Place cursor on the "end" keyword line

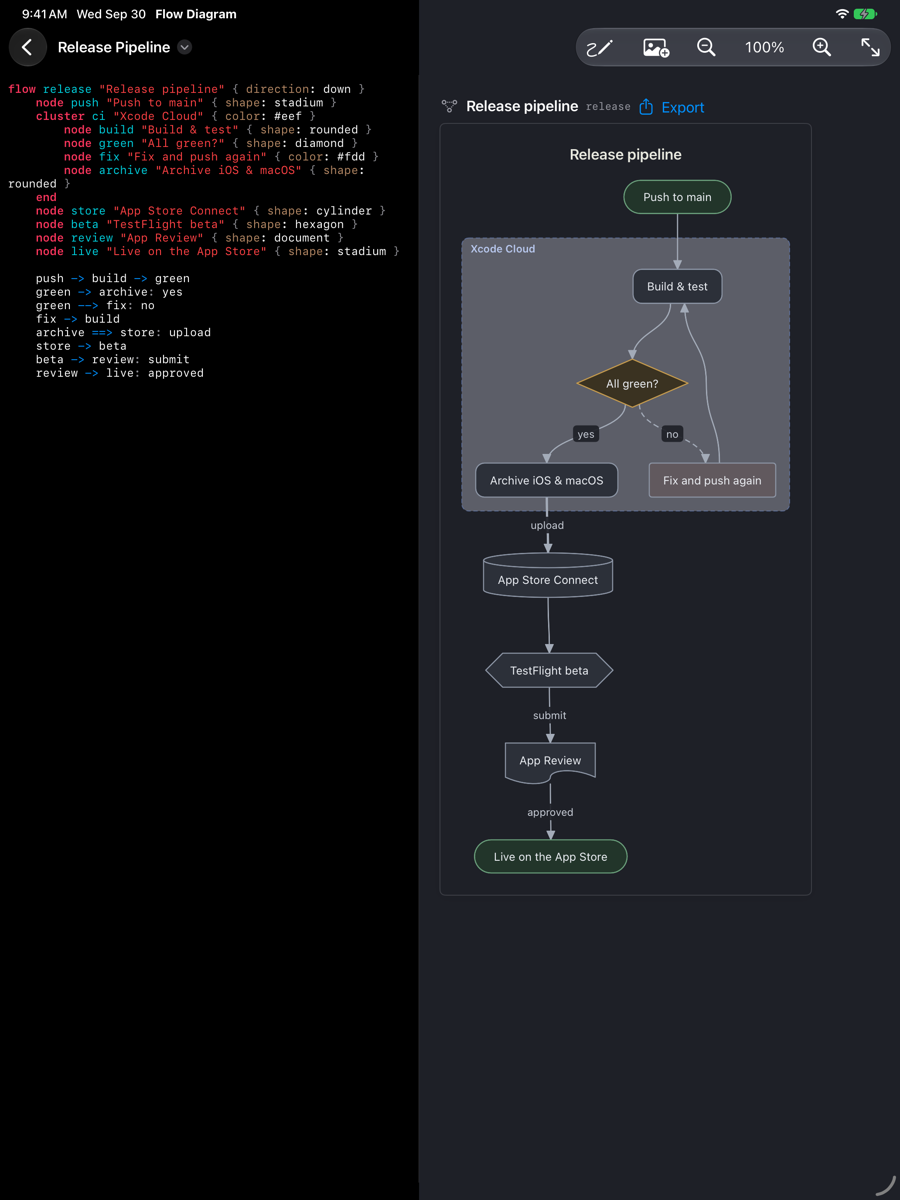tap(46, 197)
